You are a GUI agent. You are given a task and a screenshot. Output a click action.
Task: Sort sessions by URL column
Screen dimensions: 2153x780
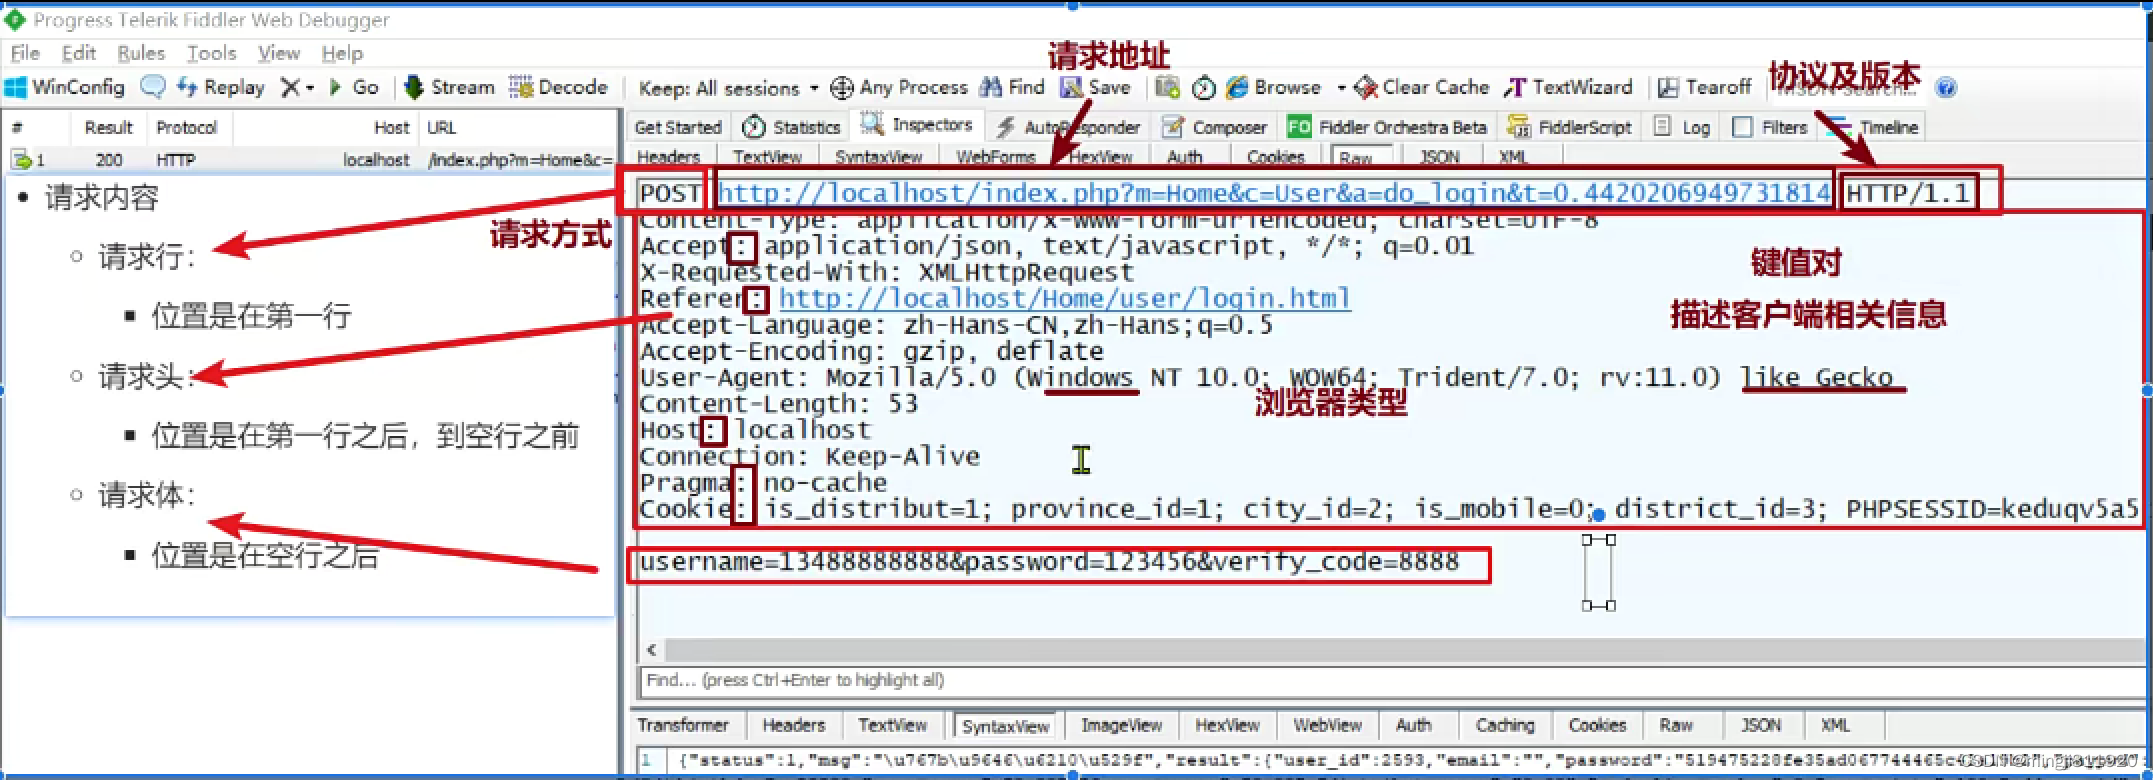pos(441,128)
